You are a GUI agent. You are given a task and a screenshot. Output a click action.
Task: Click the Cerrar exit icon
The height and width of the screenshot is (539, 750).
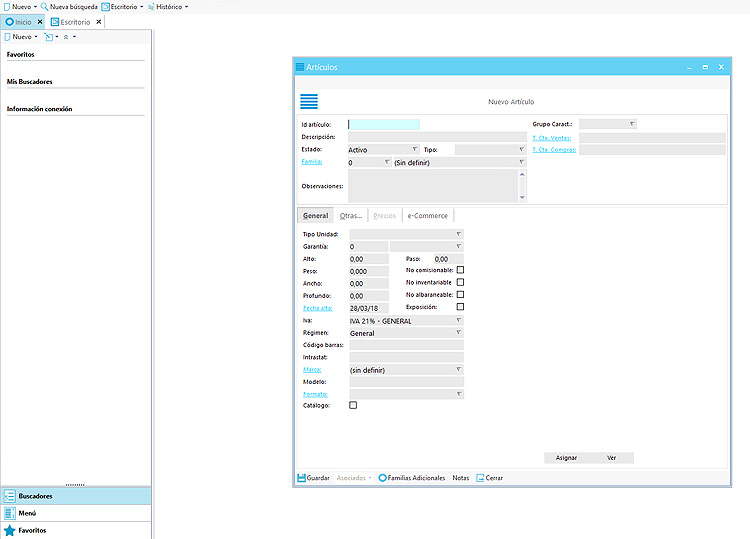coord(480,478)
